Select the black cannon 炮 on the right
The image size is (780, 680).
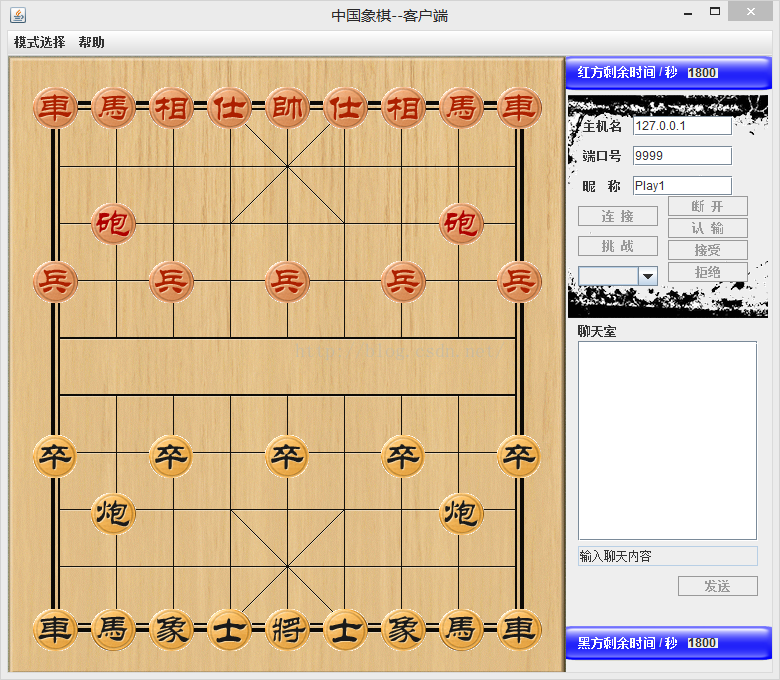click(462, 513)
